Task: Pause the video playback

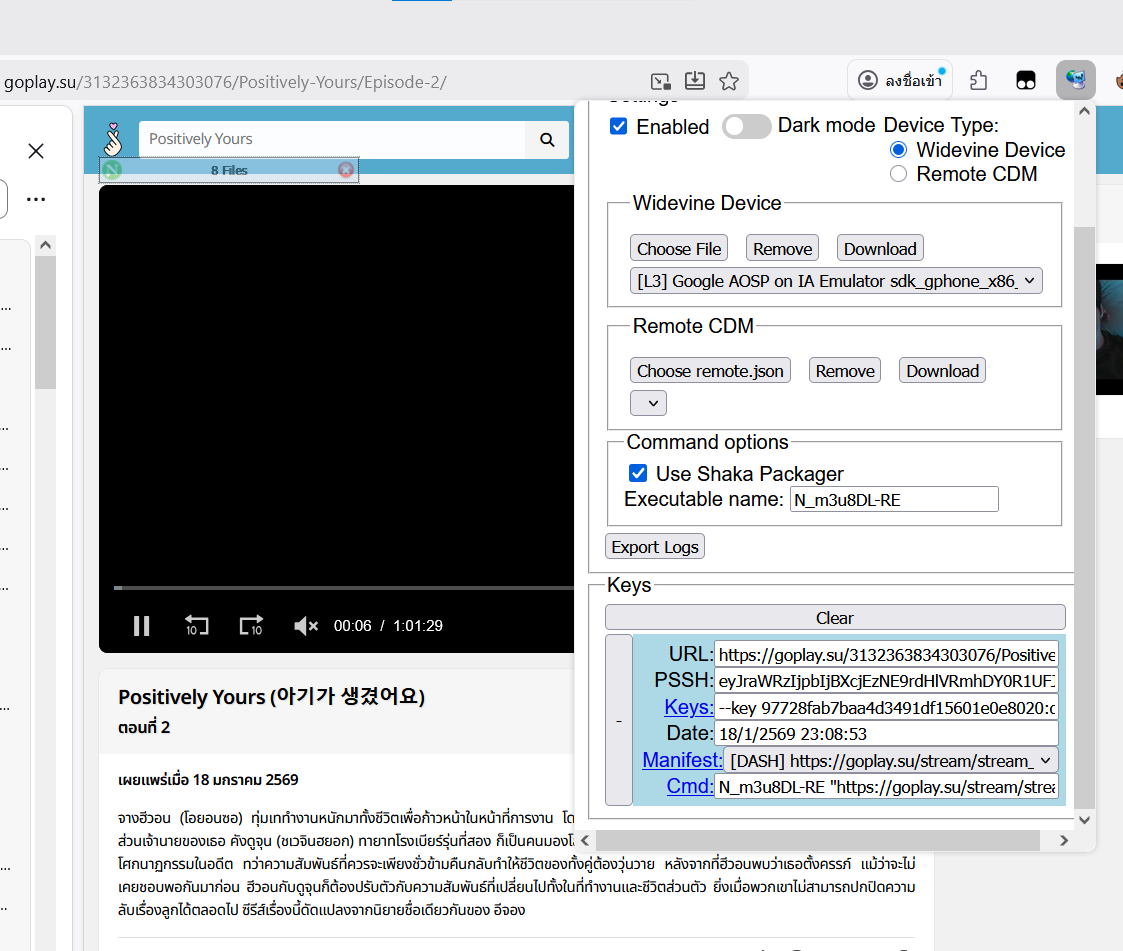Action: point(142,626)
